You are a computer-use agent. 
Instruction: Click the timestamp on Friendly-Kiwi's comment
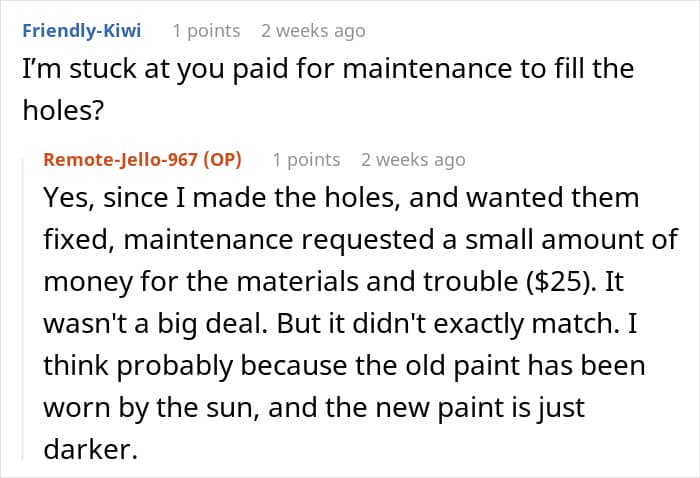[x=313, y=31]
